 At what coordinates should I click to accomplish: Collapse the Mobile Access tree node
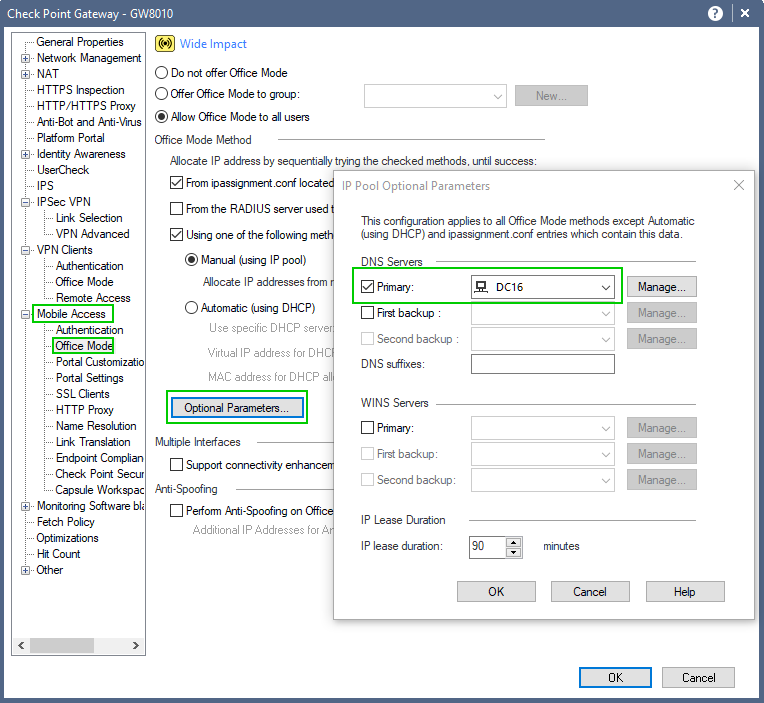pyautogui.click(x=25, y=314)
